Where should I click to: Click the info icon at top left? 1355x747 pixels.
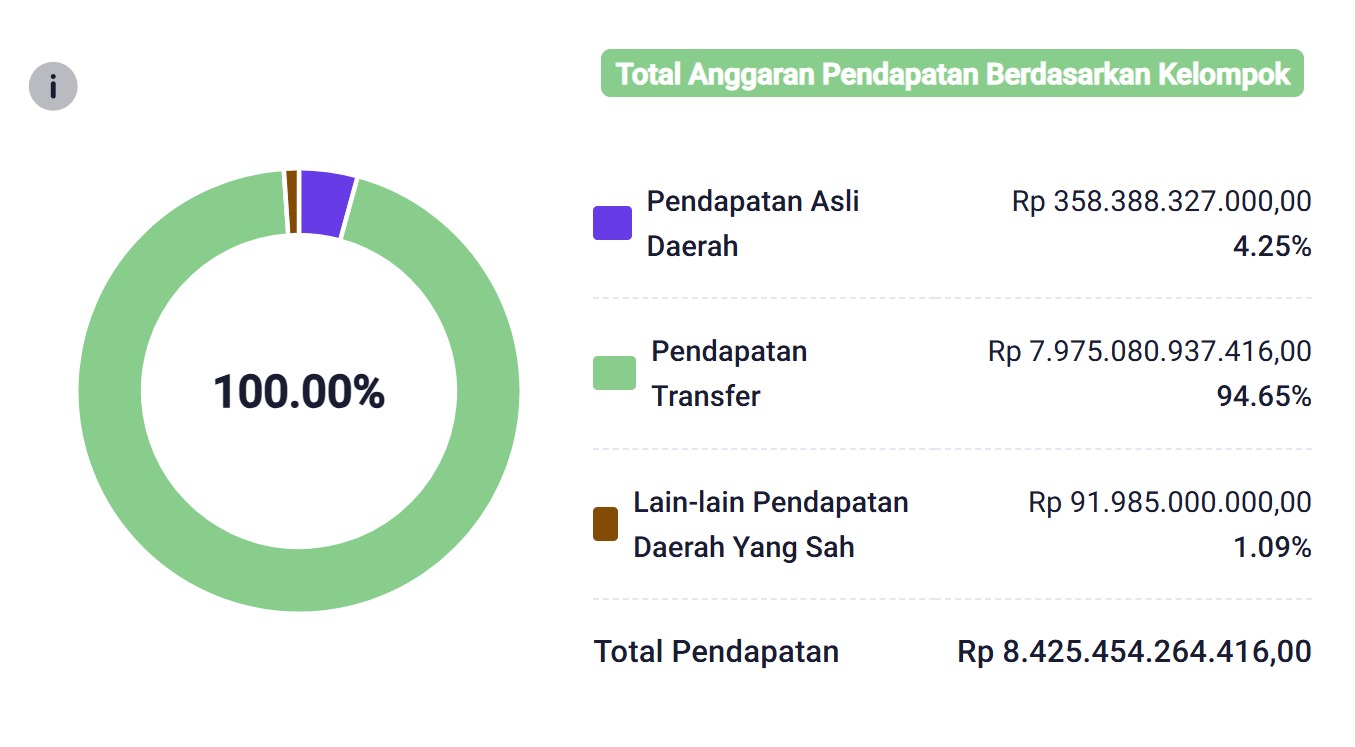tap(53, 86)
